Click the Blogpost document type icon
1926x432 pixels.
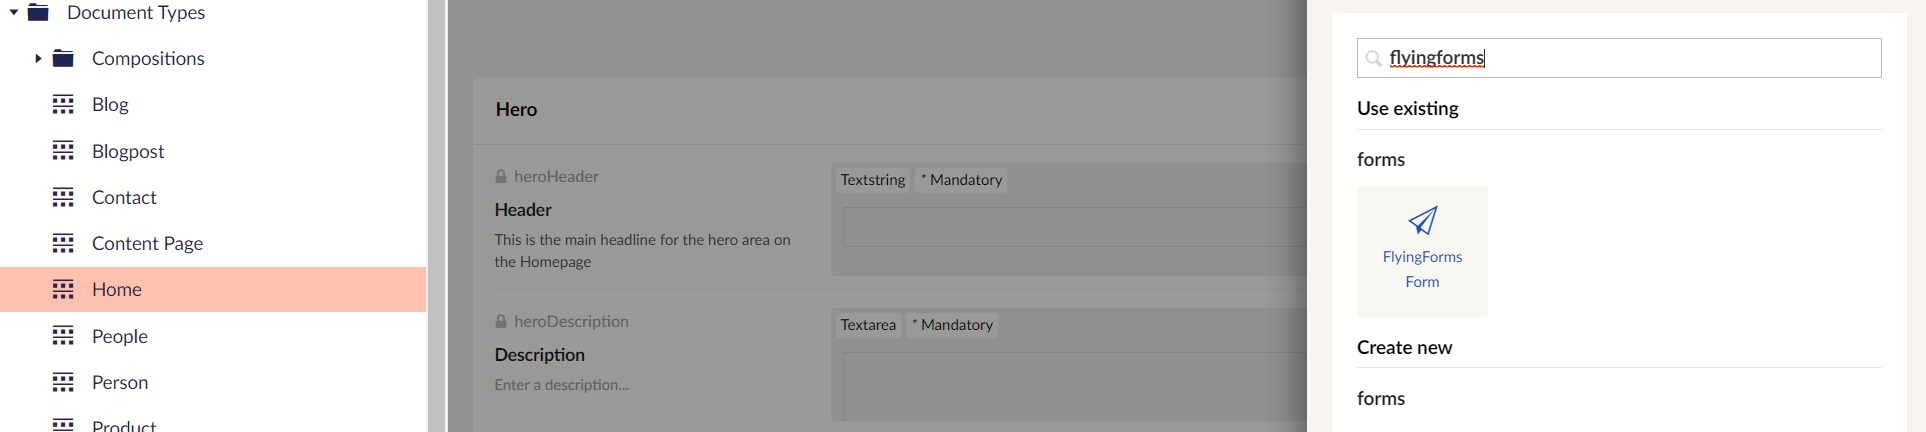(63, 151)
